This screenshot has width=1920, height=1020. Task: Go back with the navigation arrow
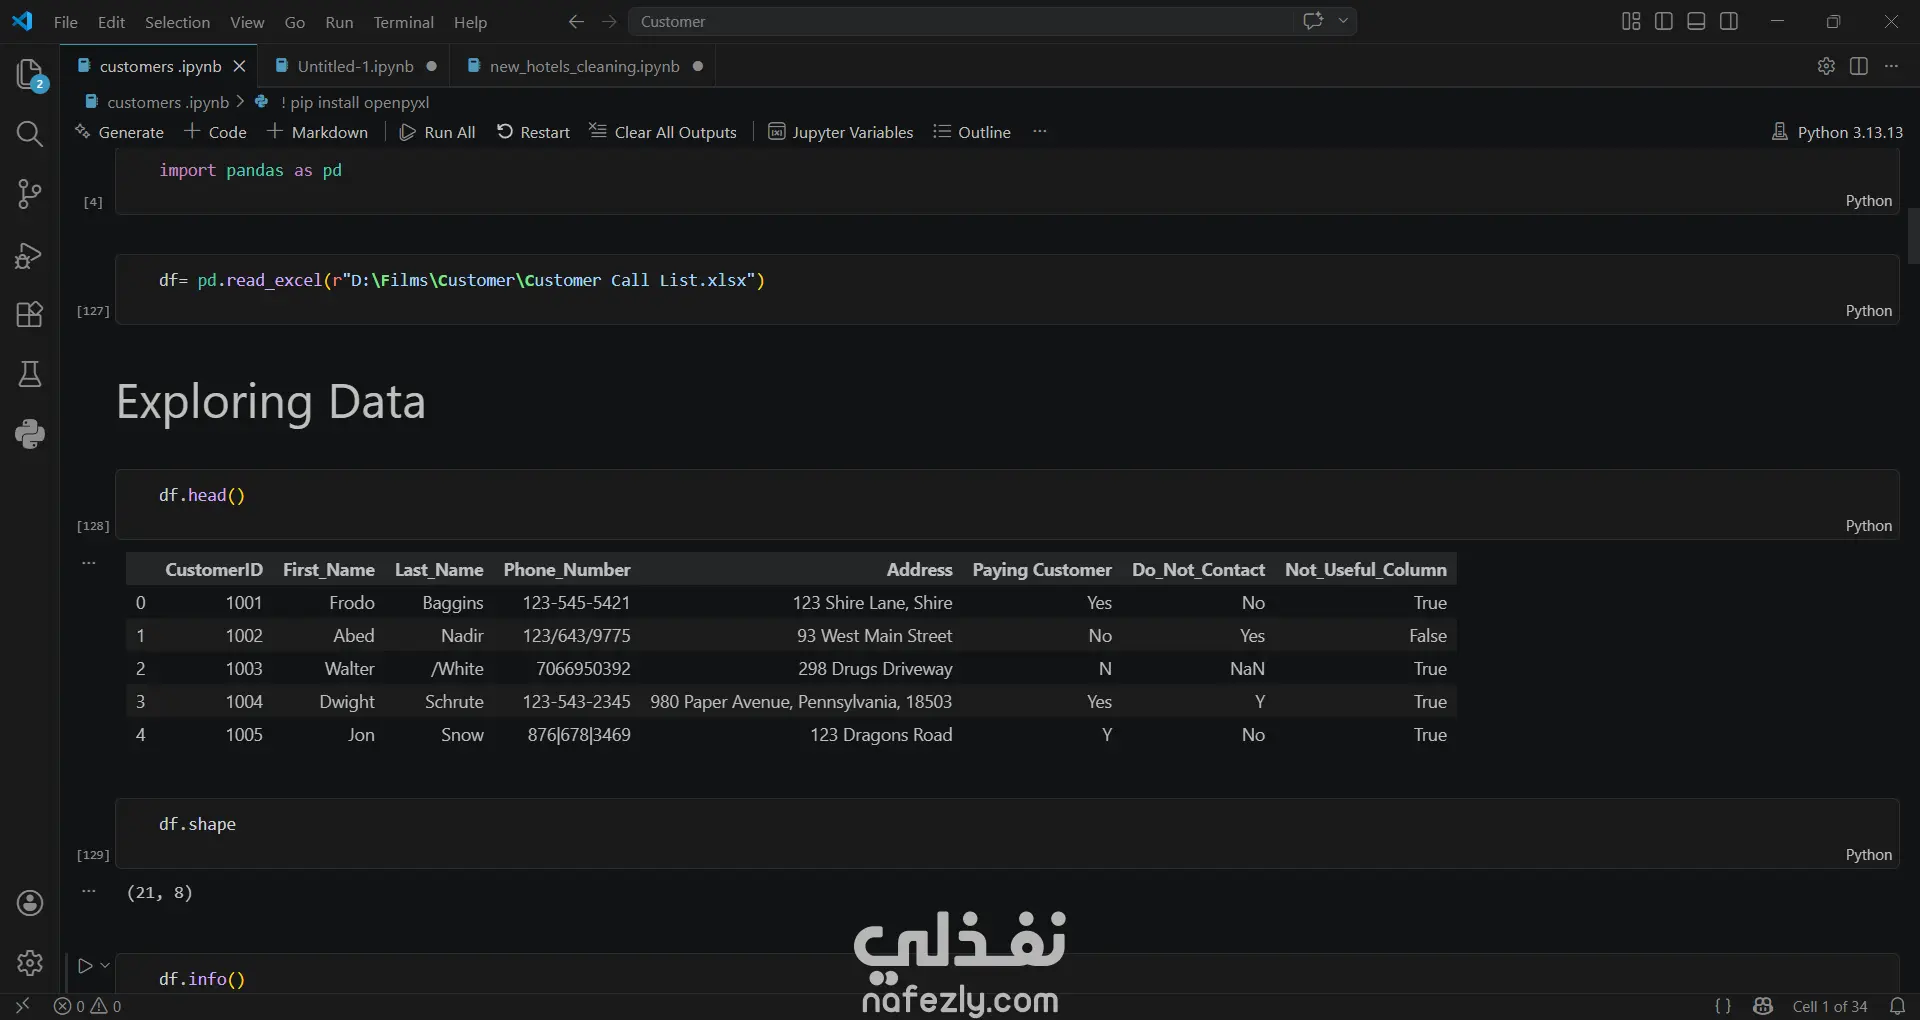(x=576, y=21)
